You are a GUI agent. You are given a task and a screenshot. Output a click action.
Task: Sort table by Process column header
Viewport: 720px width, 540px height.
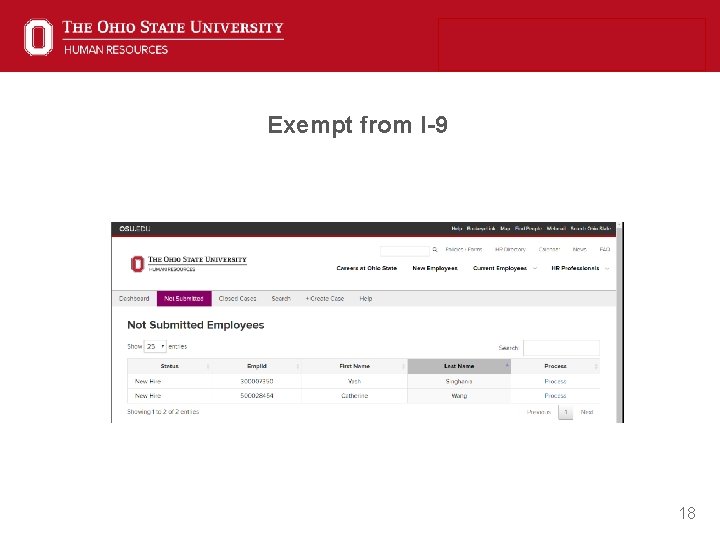(x=555, y=366)
